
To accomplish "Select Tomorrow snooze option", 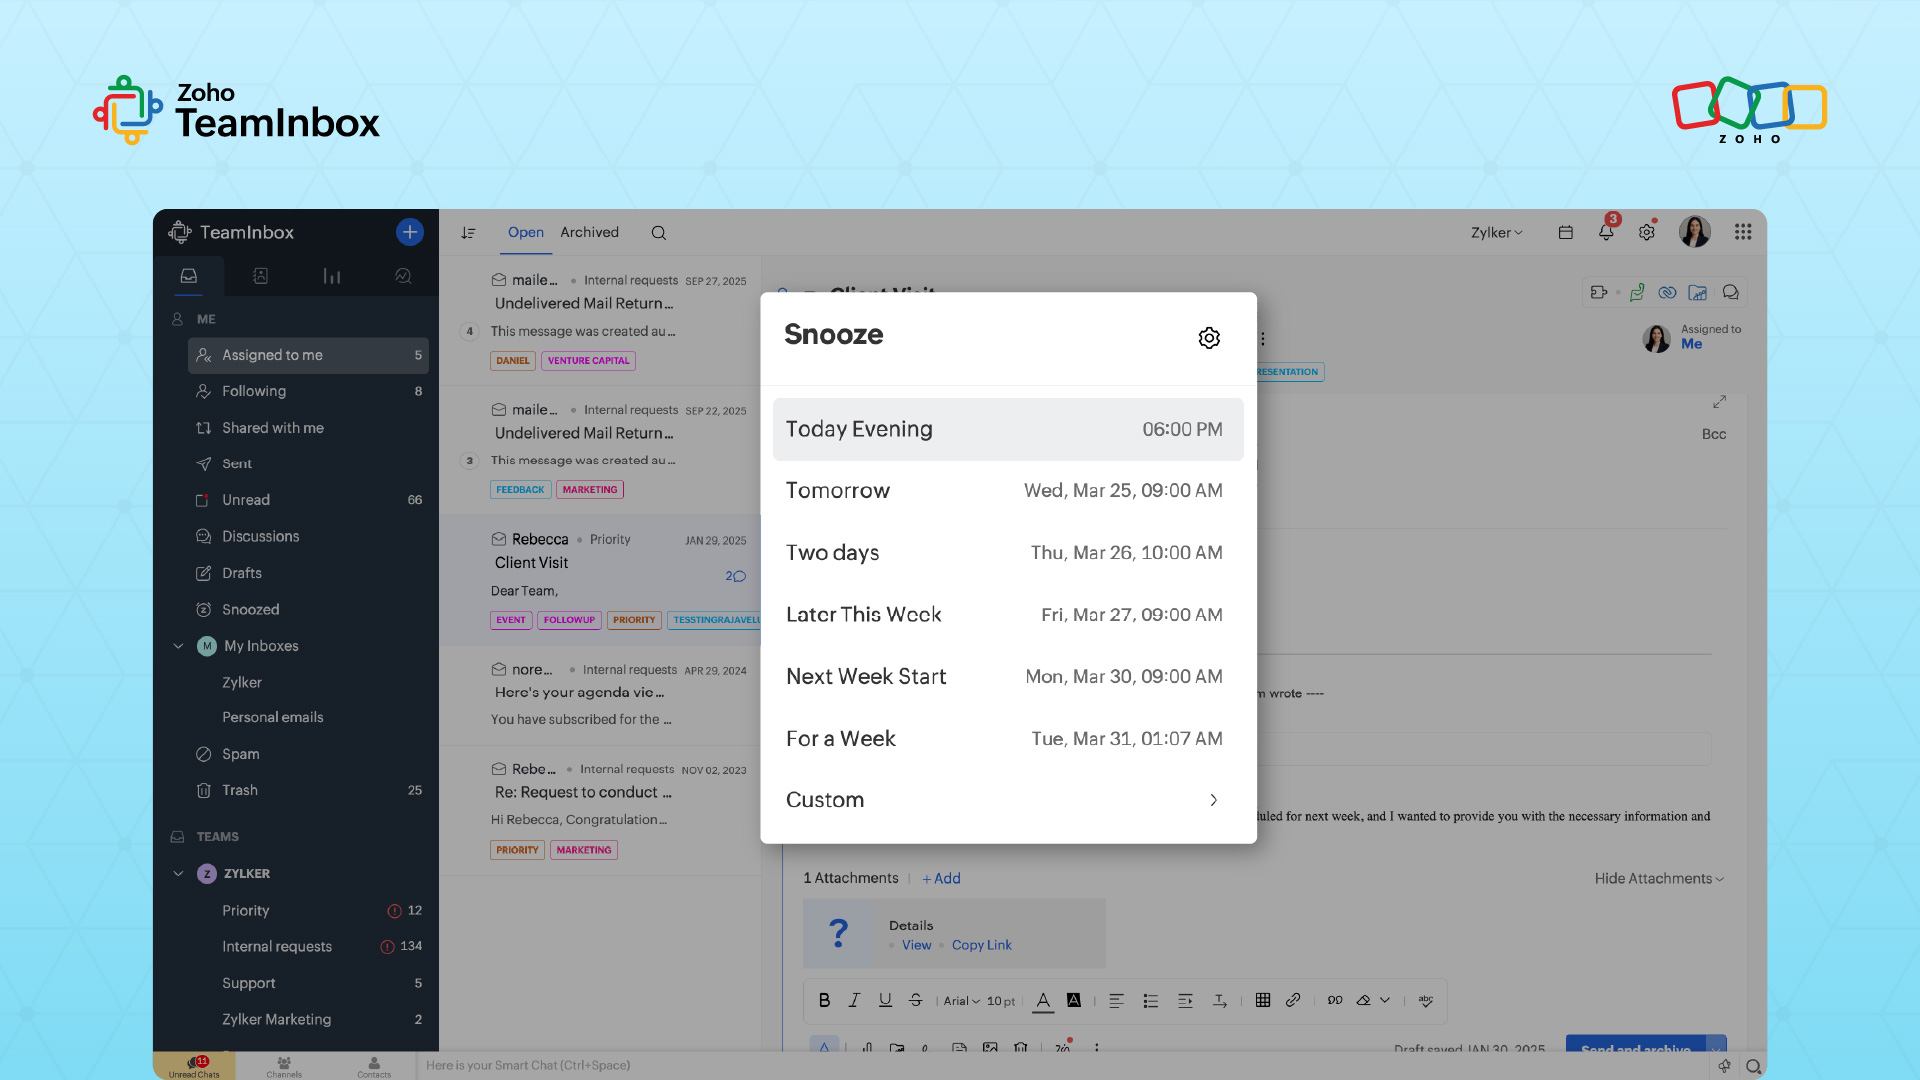I will pyautogui.click(x=1008, y=491).
